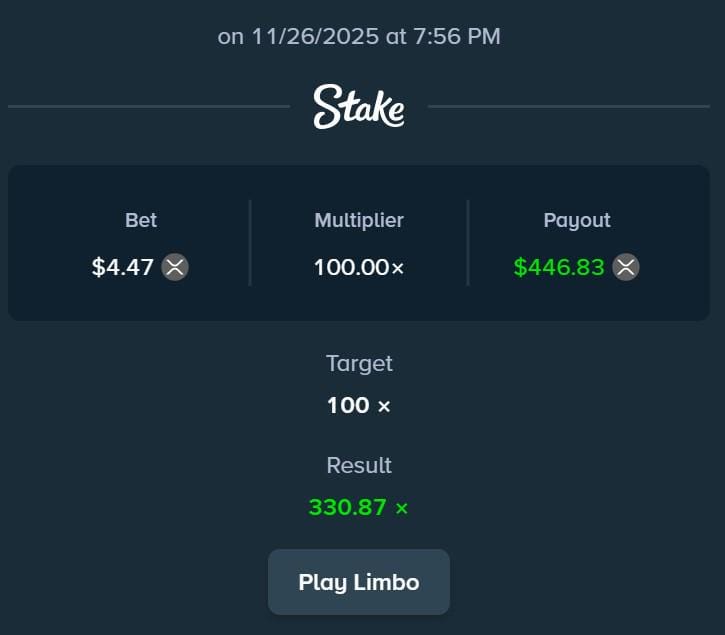Click the divider between Multiplier and Payout
The width and height of the screenshot is (725, 635).
(468, 243)
